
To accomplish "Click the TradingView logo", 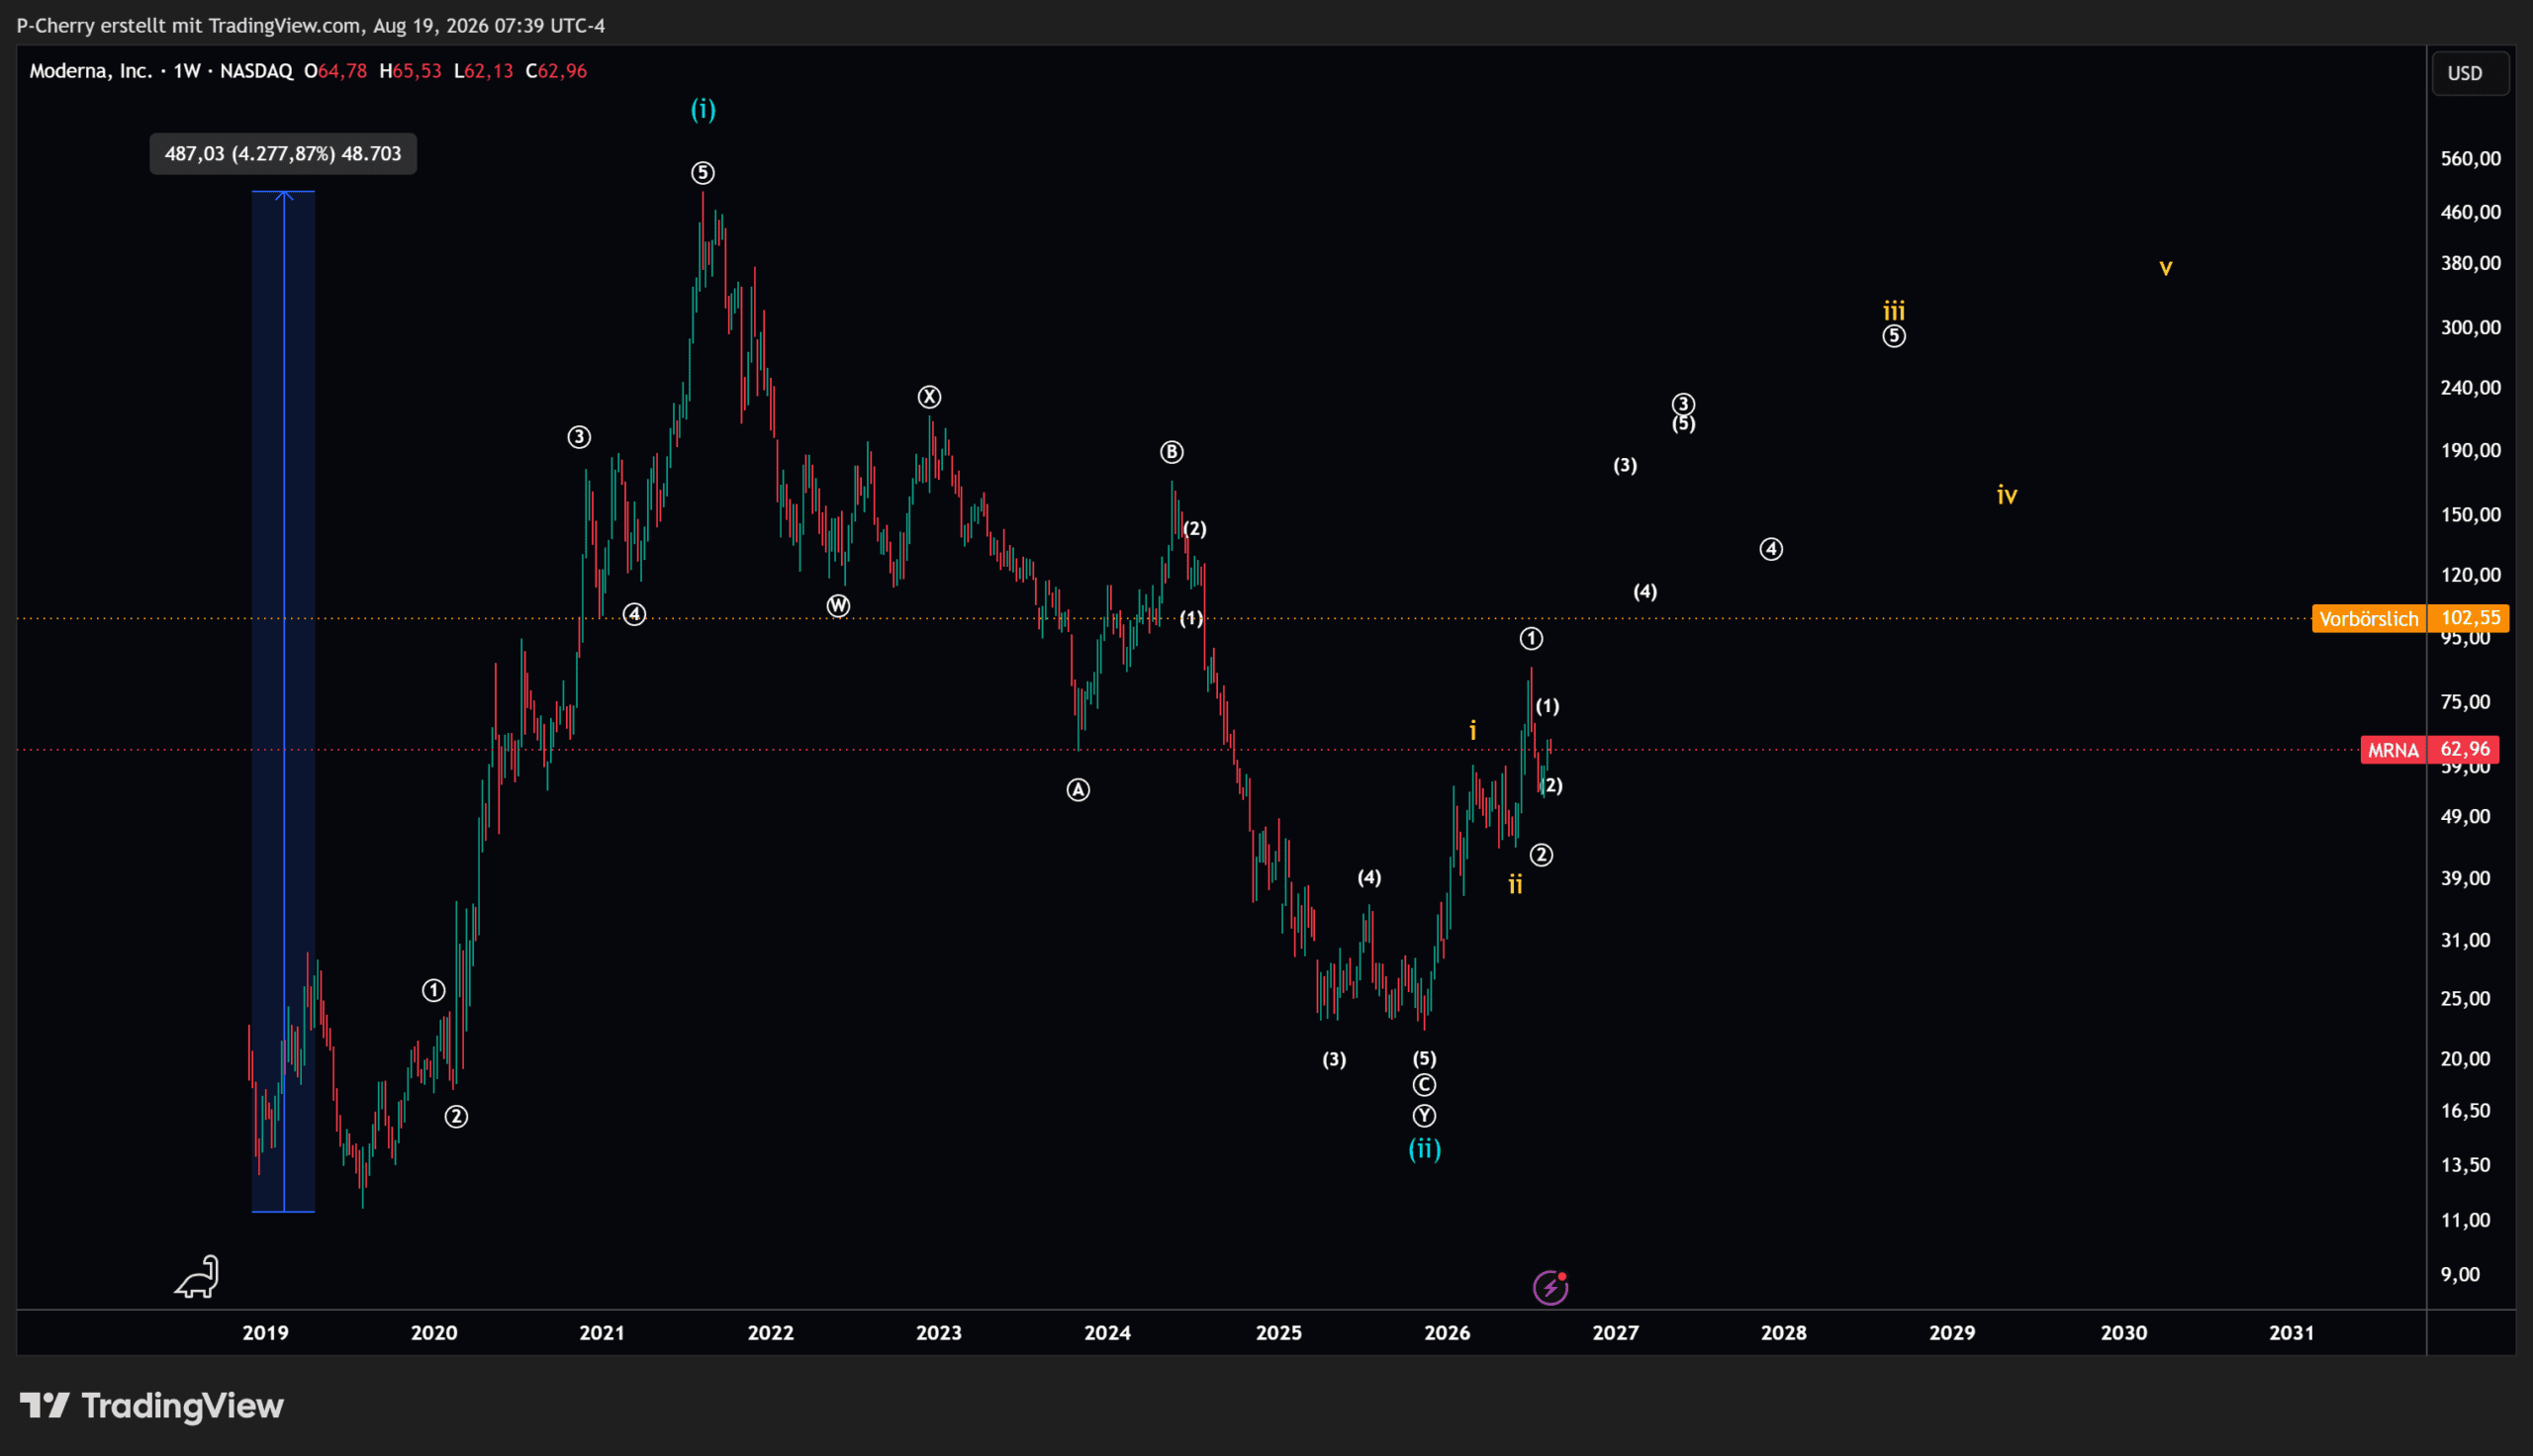I will [152, 1406].
